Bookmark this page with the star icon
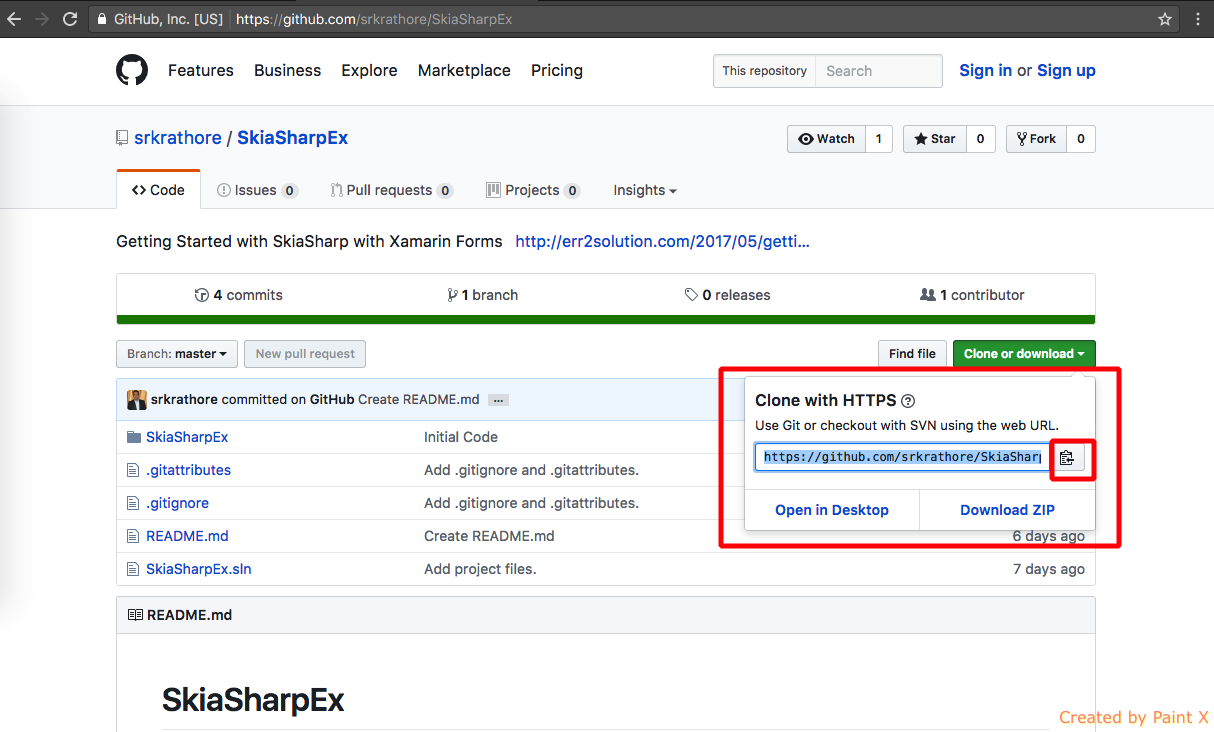Viewport: 1214px width, 732px height. coord(1165,19)
